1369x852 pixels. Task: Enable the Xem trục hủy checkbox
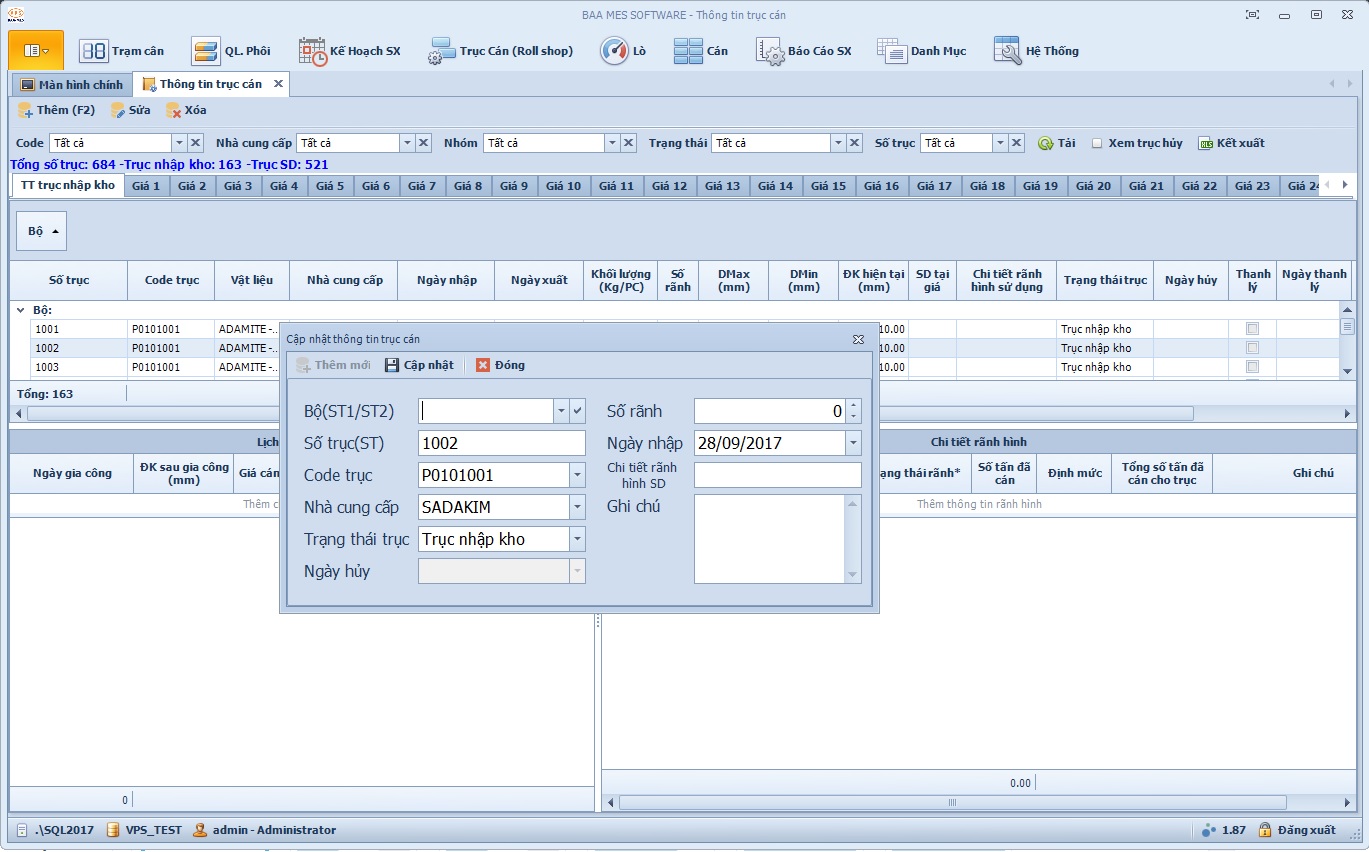(x=1097, y=143)
